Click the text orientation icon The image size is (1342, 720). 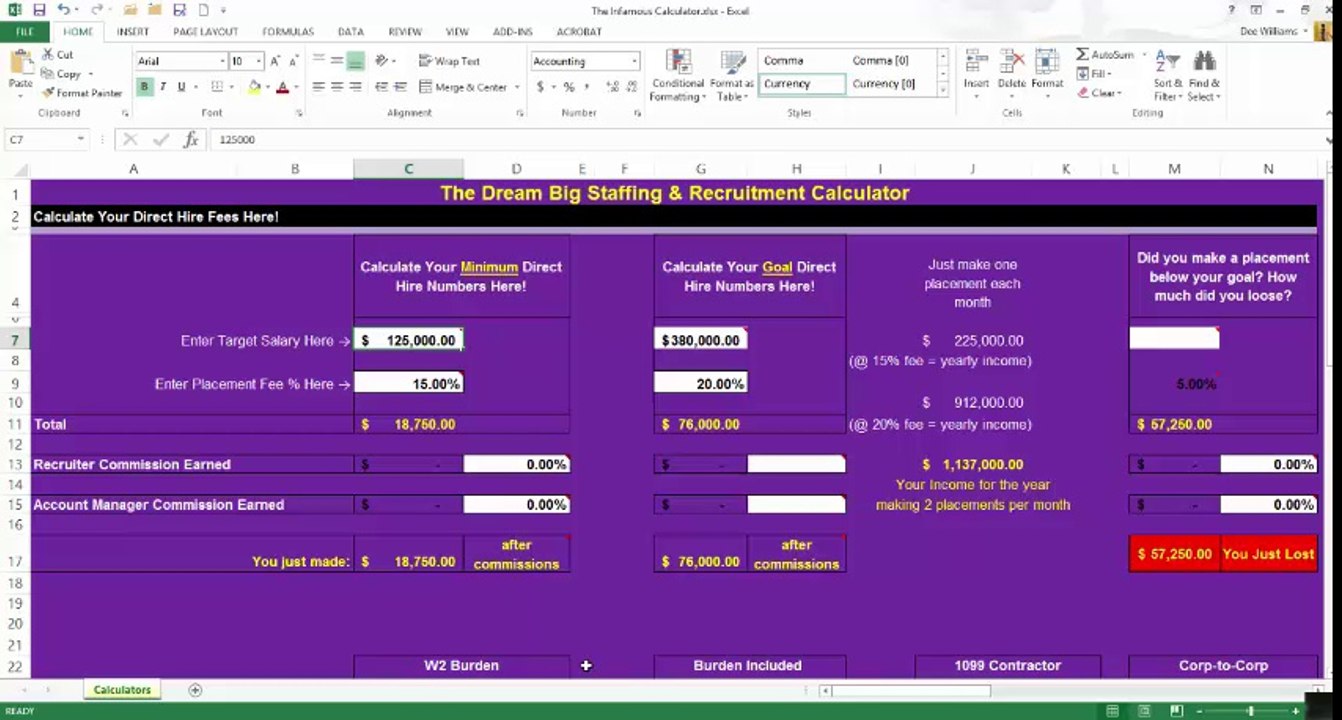tap(383, 61)
